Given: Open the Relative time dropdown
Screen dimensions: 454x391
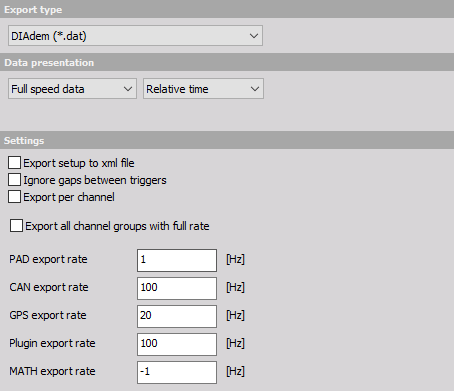Looking at the screenshot, I should coord(203,89).
